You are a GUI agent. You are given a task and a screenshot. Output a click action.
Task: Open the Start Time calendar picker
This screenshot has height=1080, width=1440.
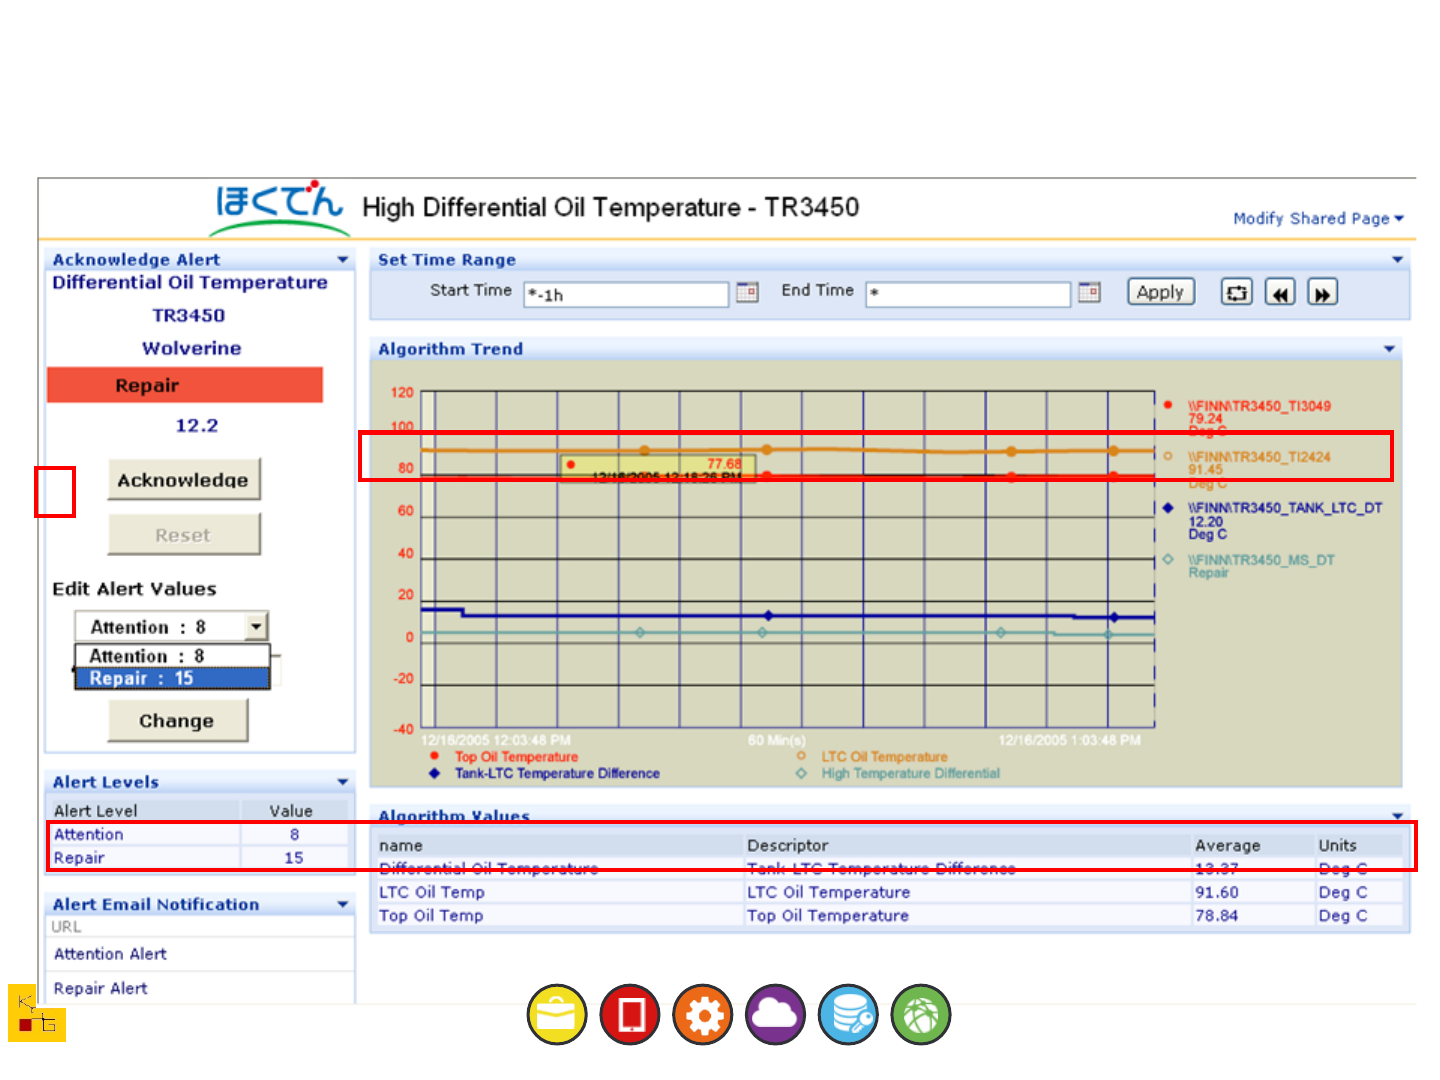click(x=747, y=292)
